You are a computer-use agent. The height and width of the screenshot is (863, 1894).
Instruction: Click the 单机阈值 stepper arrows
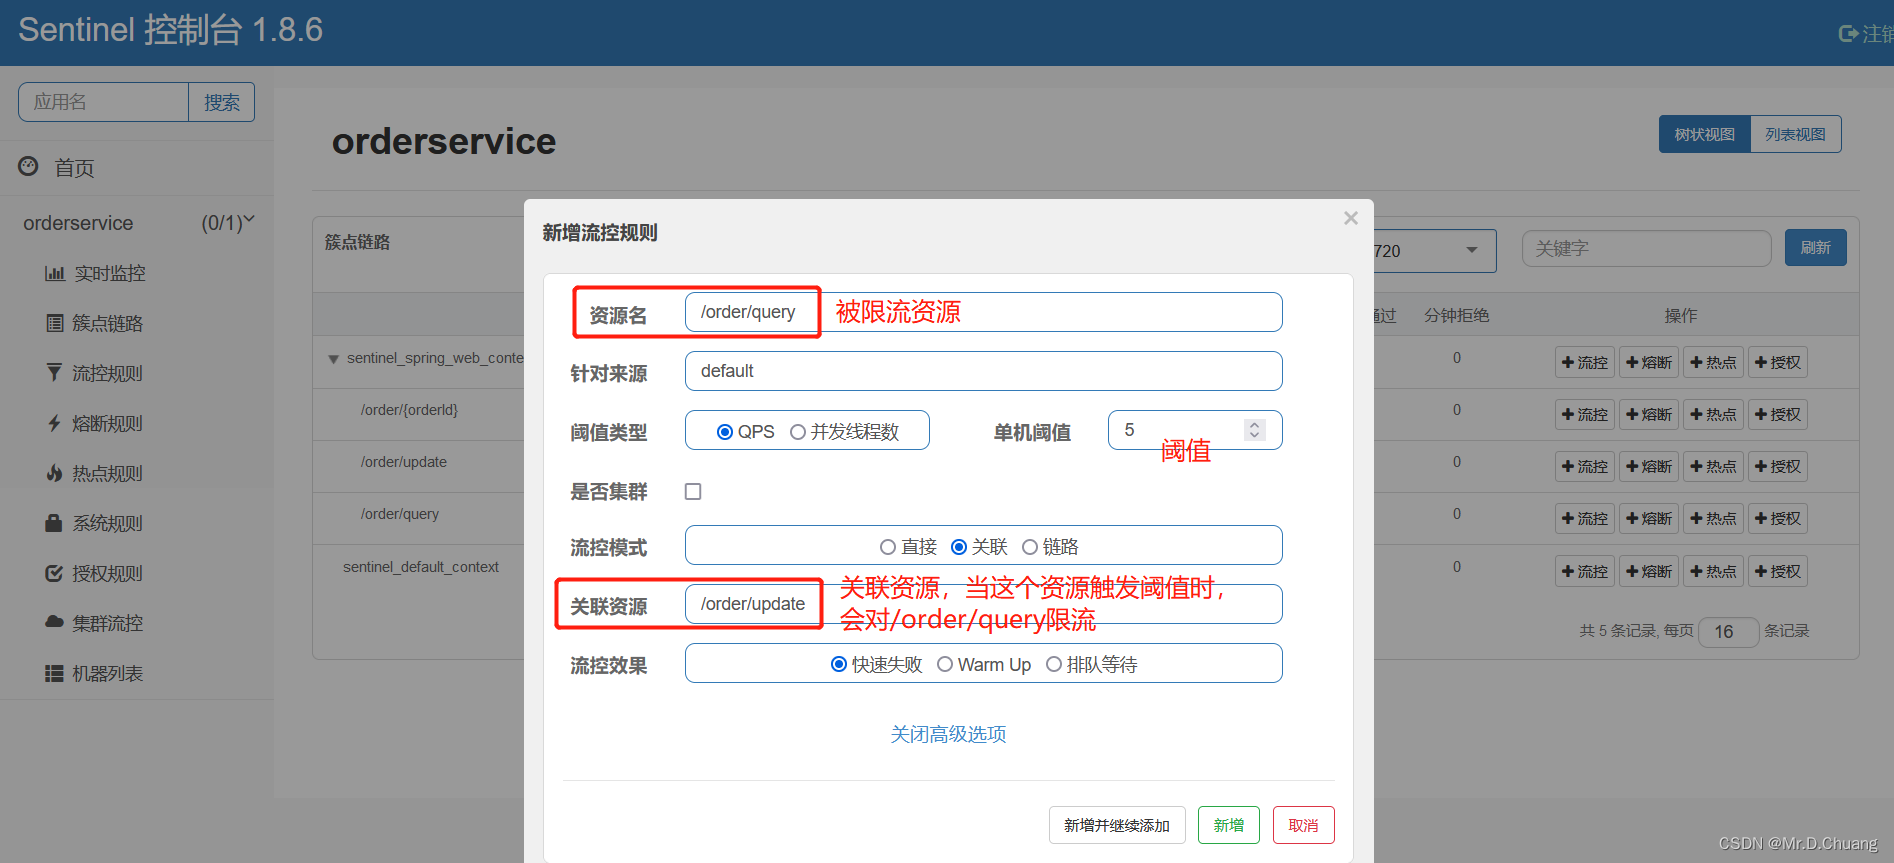point(1254,430)
